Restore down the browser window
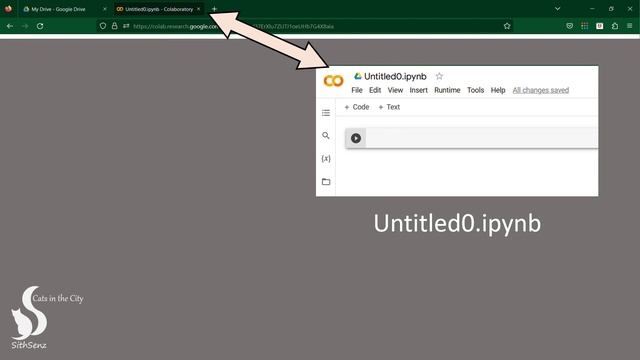The width and height of the screenshot is (640, 360). (x=611, y=9)
